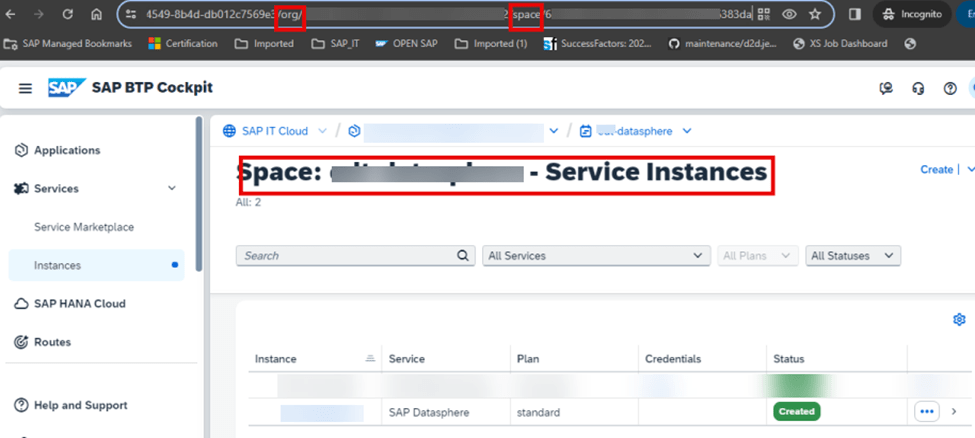Click the Incognito indicator
The width and height of the screenshot is (975, 438).
coord(912,14)
